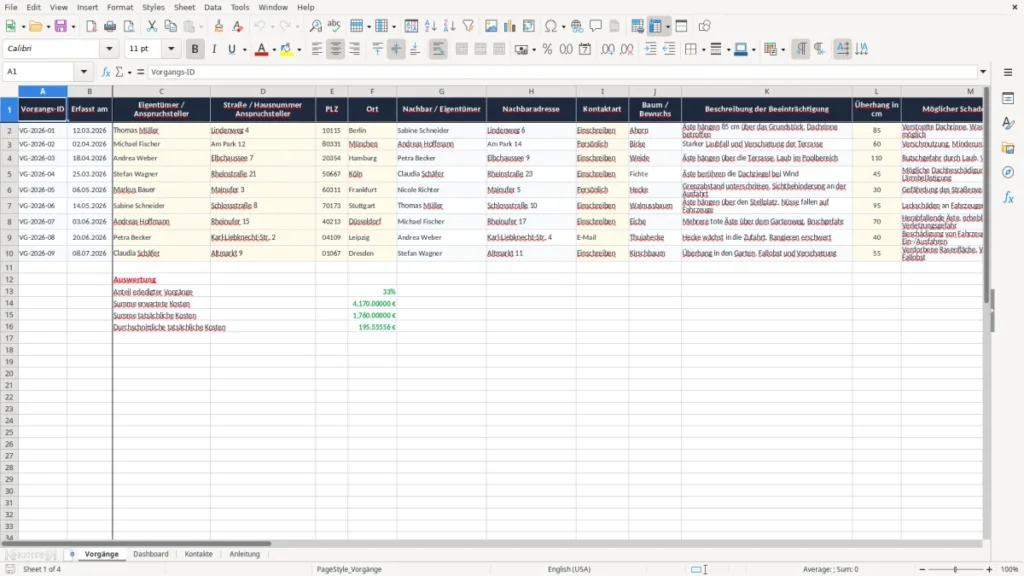Click the Insert Comment speech bubble
1024x576 pixels.
coord(596,26)
